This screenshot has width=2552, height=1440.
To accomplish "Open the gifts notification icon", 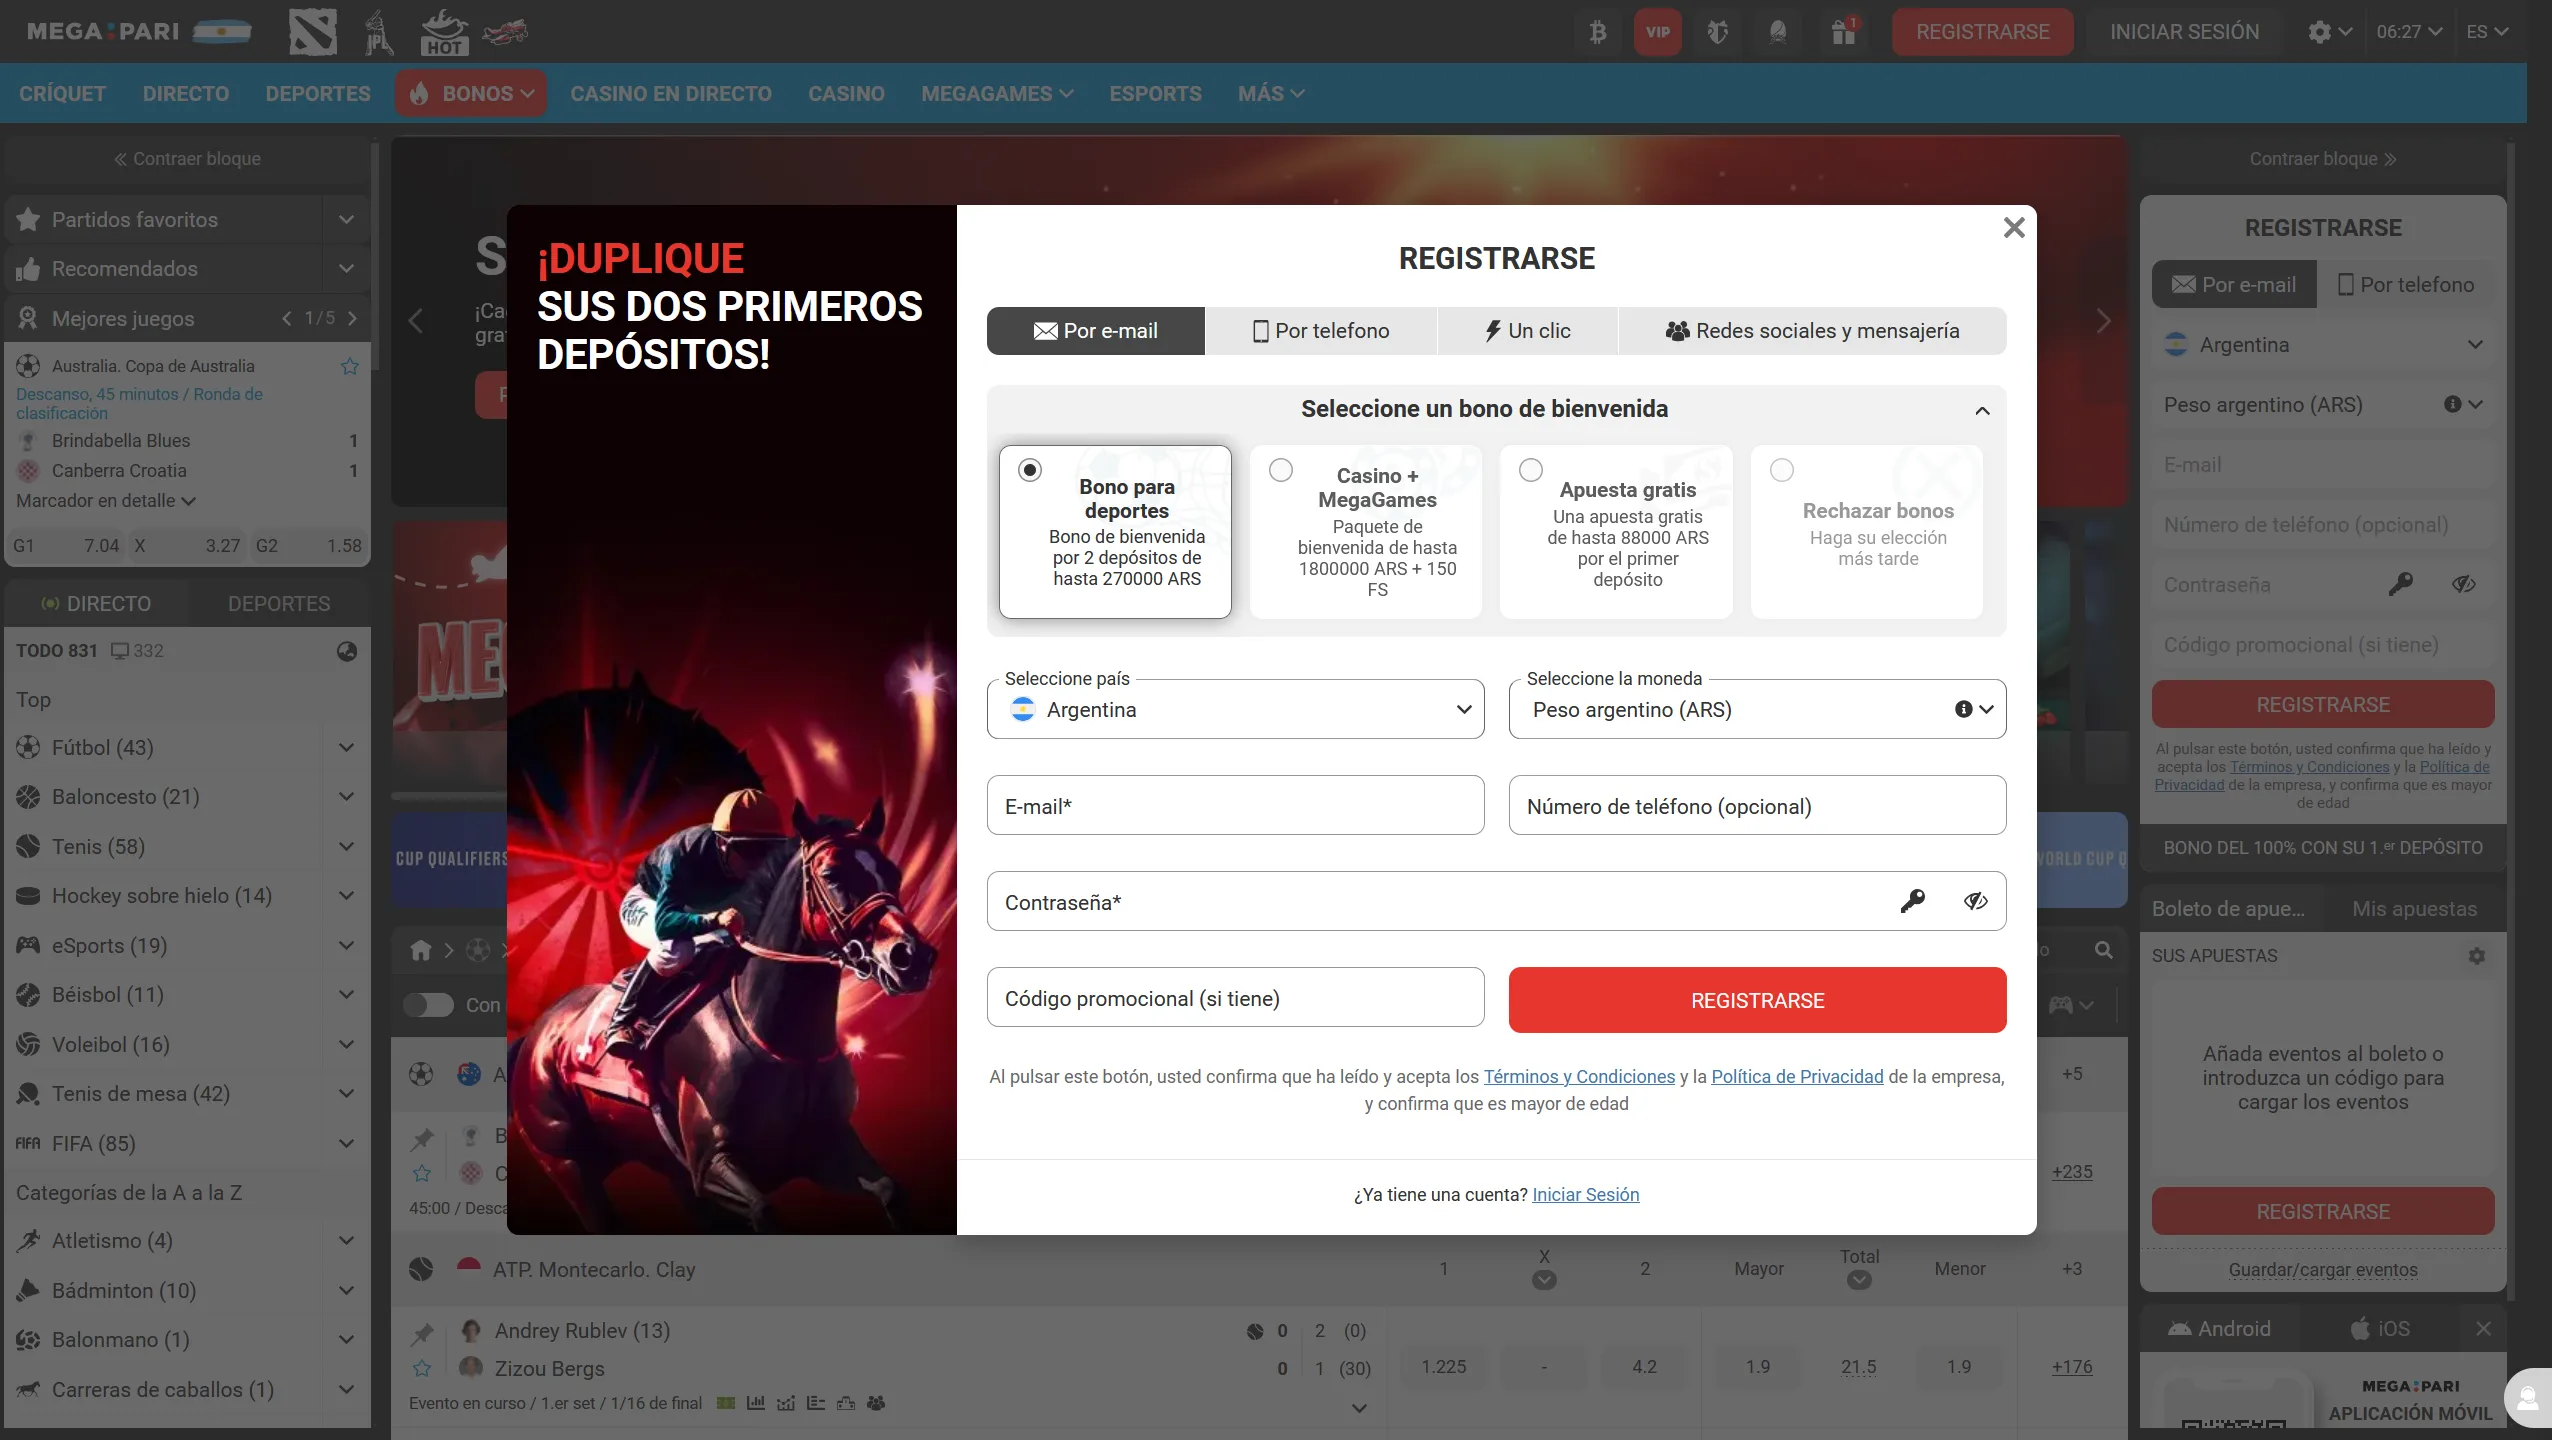I will tap(1843, 31).
